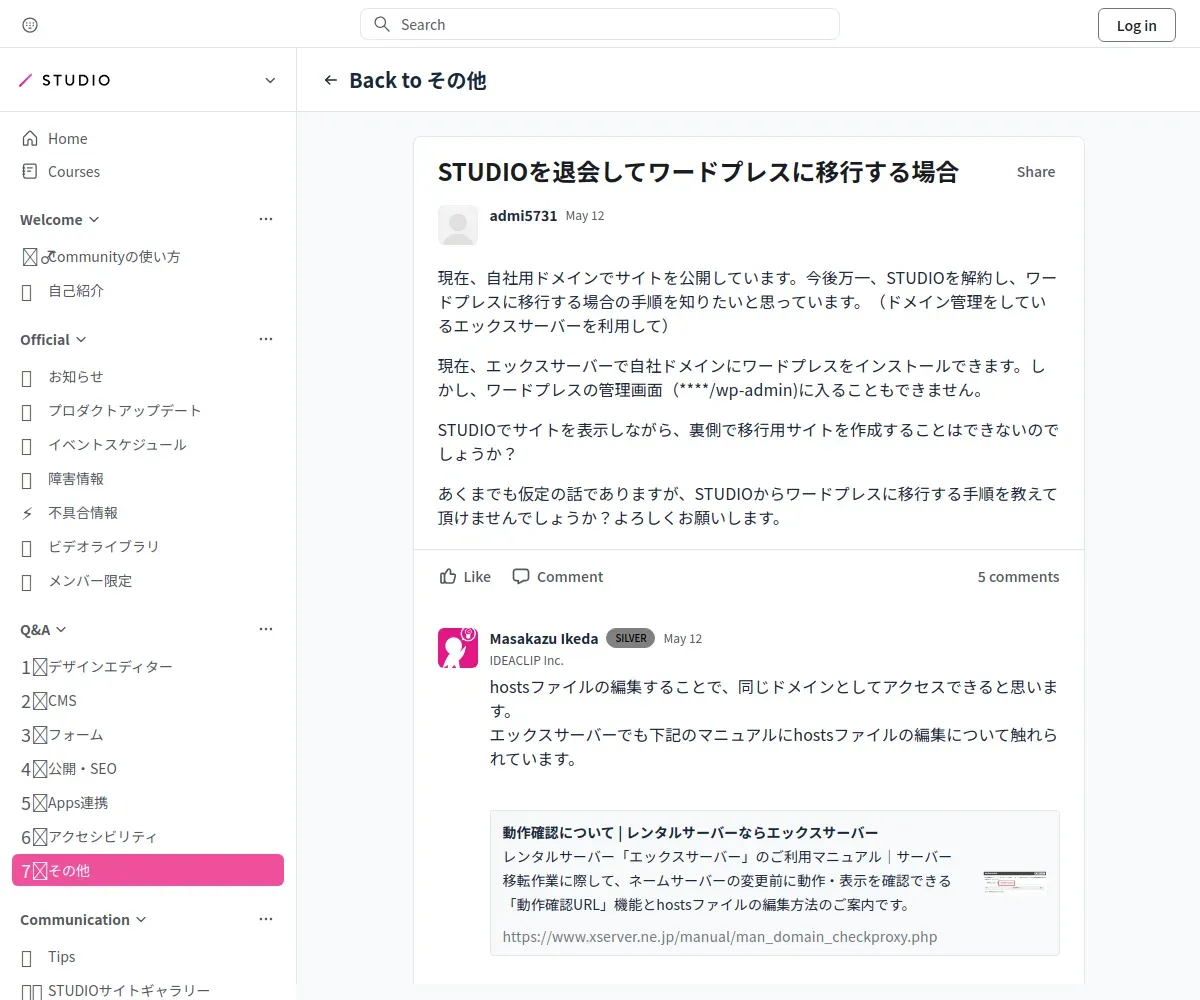The image size is (1200, 1000).
Task: Open アクセシビリティ Q&A space
Action: 148,836
